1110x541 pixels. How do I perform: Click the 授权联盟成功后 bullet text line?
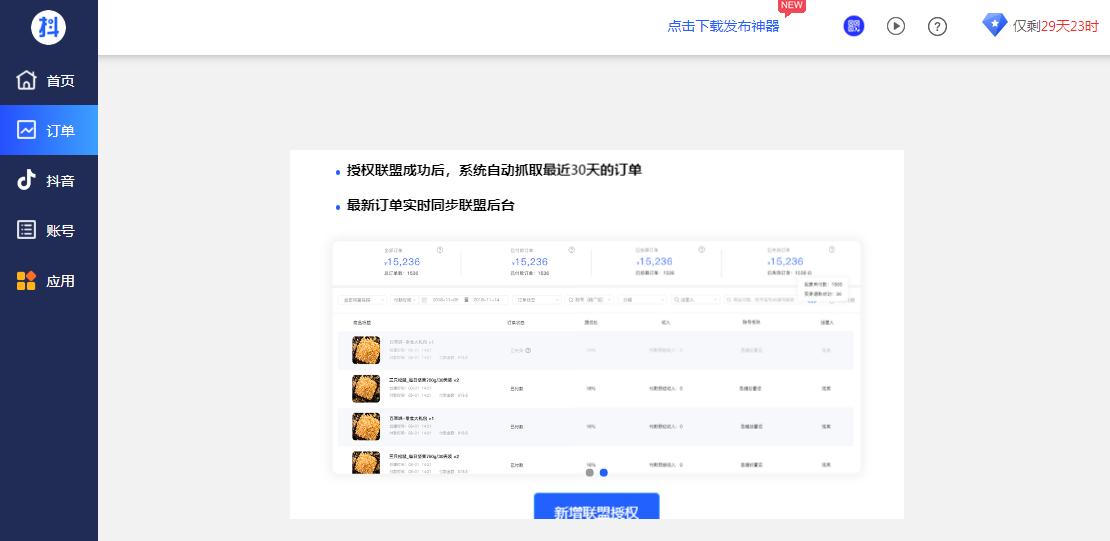pos(493,171)
